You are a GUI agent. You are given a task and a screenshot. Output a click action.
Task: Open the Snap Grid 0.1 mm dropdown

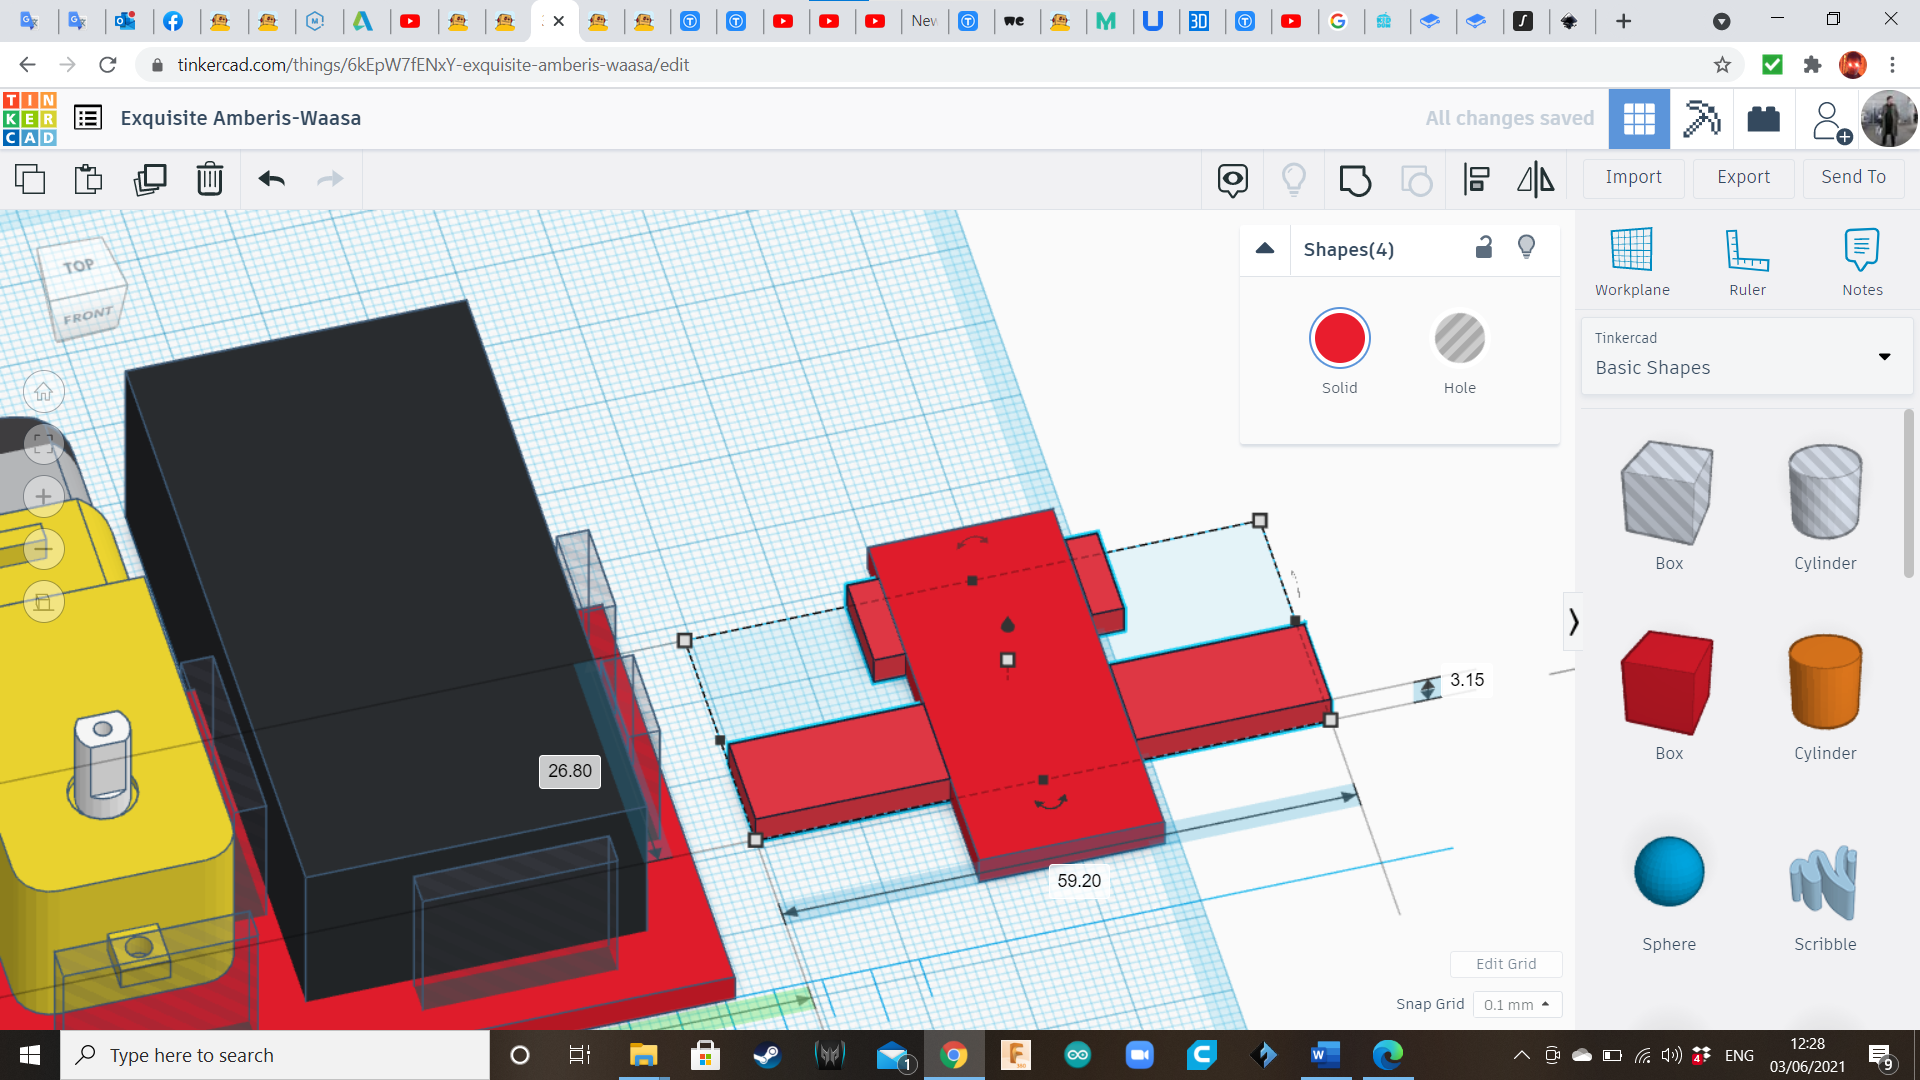click(x=1516, y=1004)
